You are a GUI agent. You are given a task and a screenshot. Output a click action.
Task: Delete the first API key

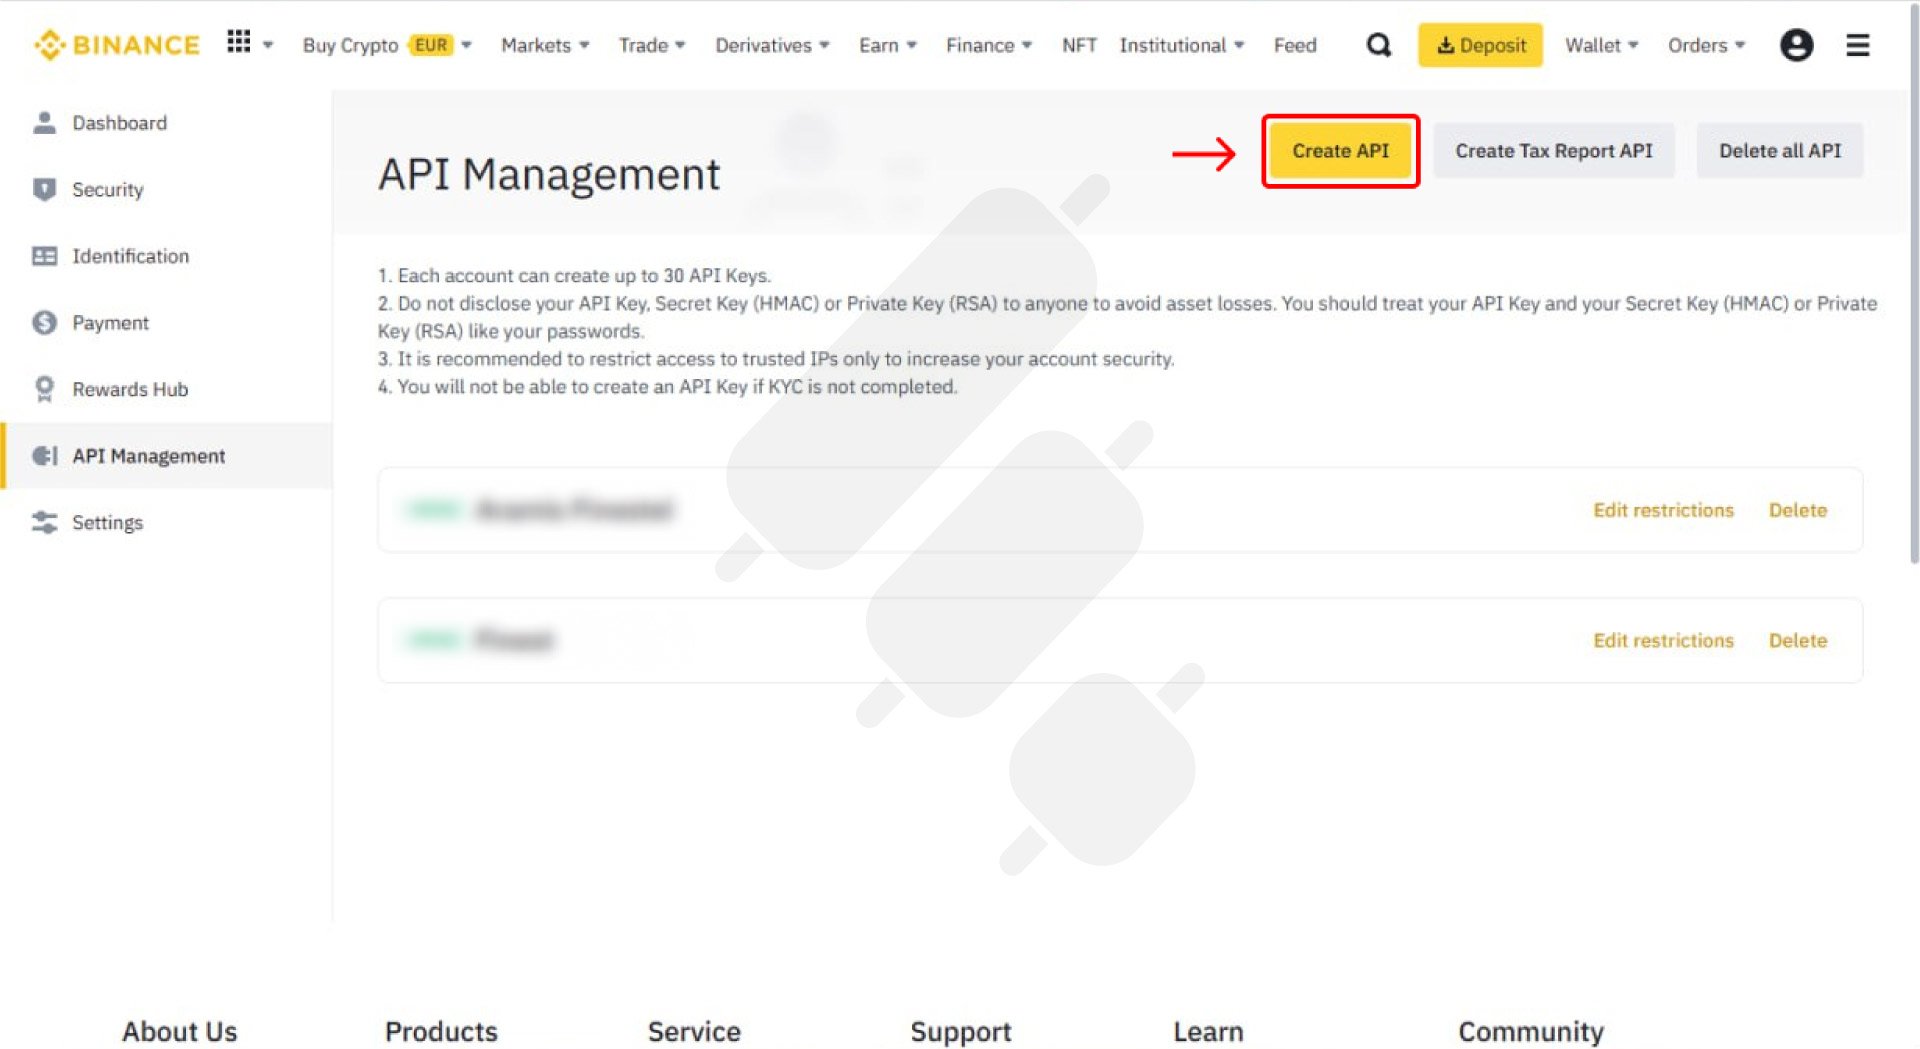pyautogui.click(x=1797, y=510)
